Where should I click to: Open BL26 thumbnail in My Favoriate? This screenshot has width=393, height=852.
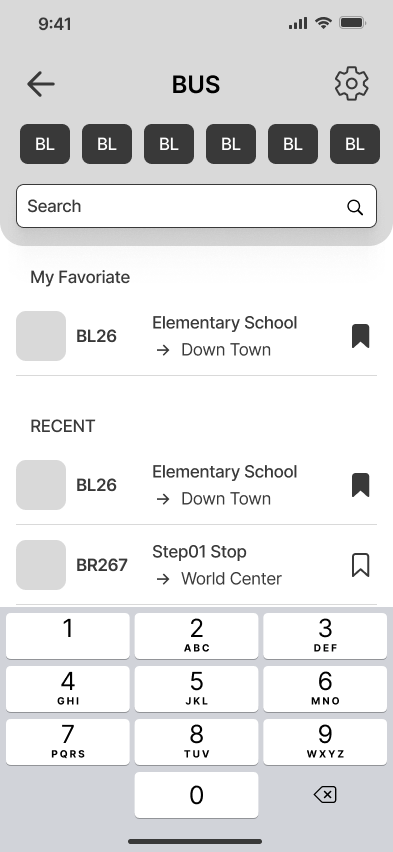pos(41,336)
